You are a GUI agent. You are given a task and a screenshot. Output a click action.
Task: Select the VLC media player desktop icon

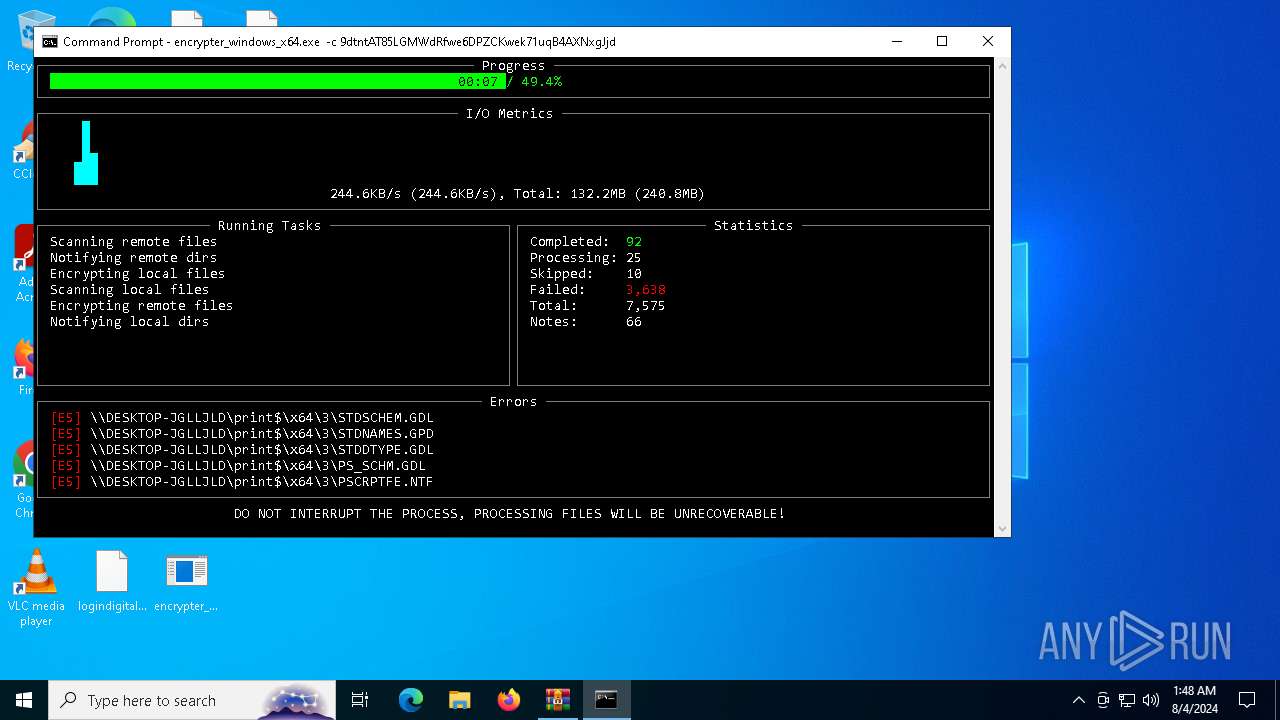click(36, 588)
